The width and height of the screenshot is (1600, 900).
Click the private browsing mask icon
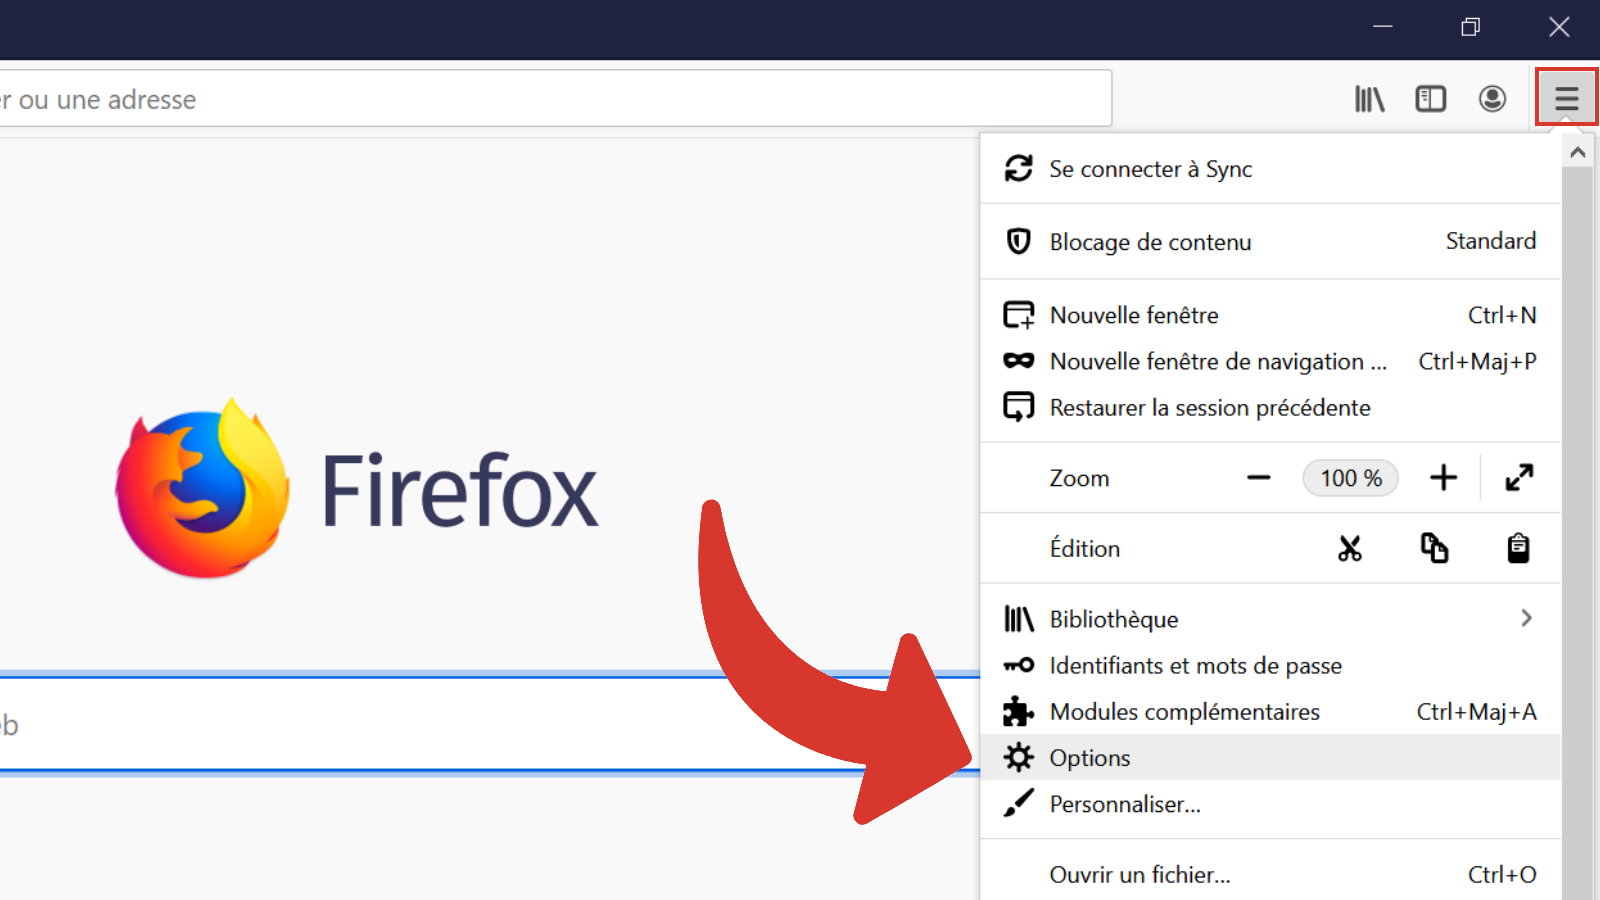point(1018,361)
